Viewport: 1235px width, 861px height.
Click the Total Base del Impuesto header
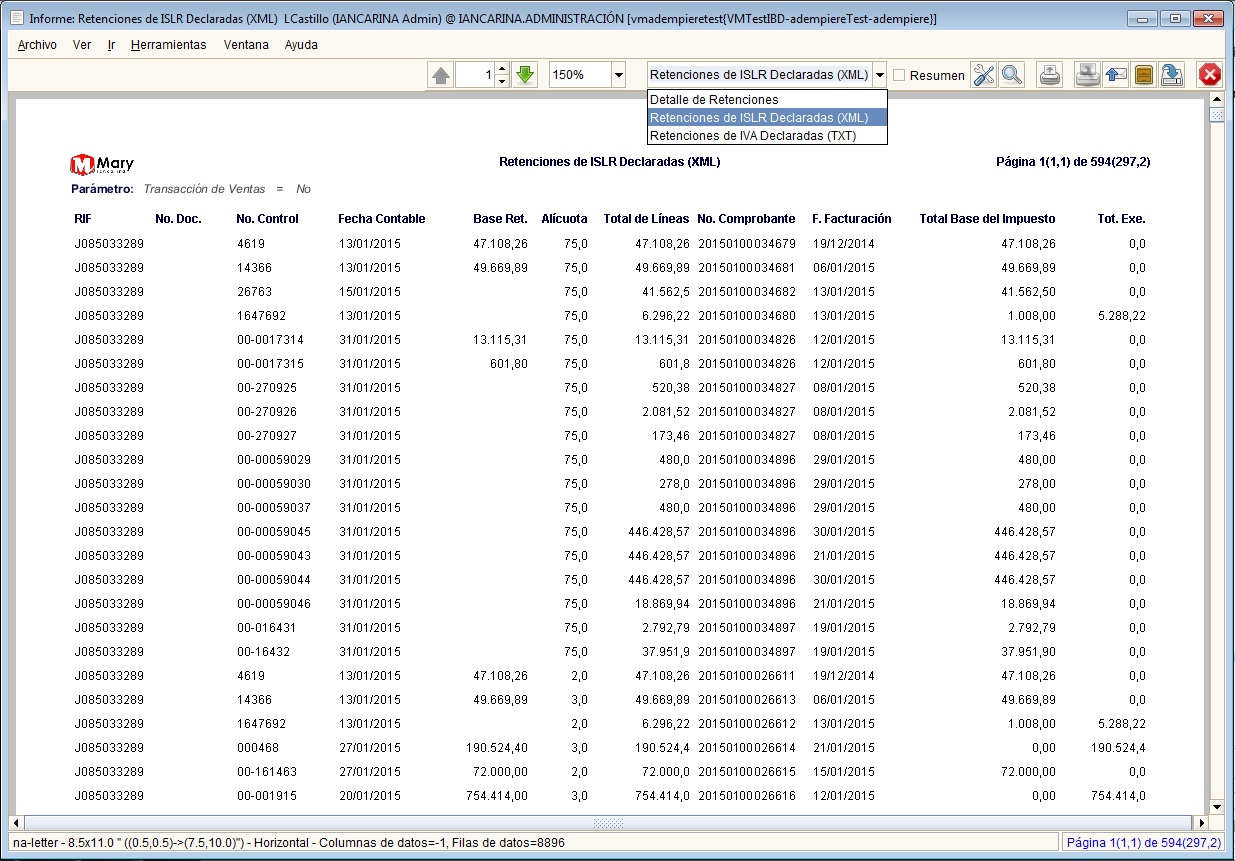point(987,219)
